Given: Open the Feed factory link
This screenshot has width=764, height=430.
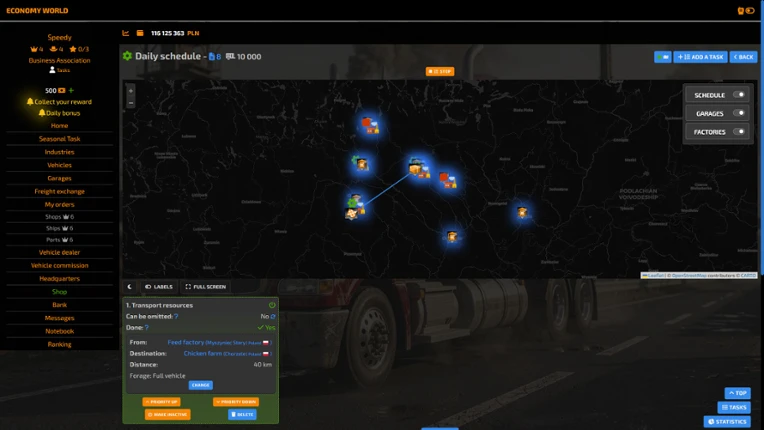Looking at the screenshot, I should pyautogui.click(x=186, y=342).
